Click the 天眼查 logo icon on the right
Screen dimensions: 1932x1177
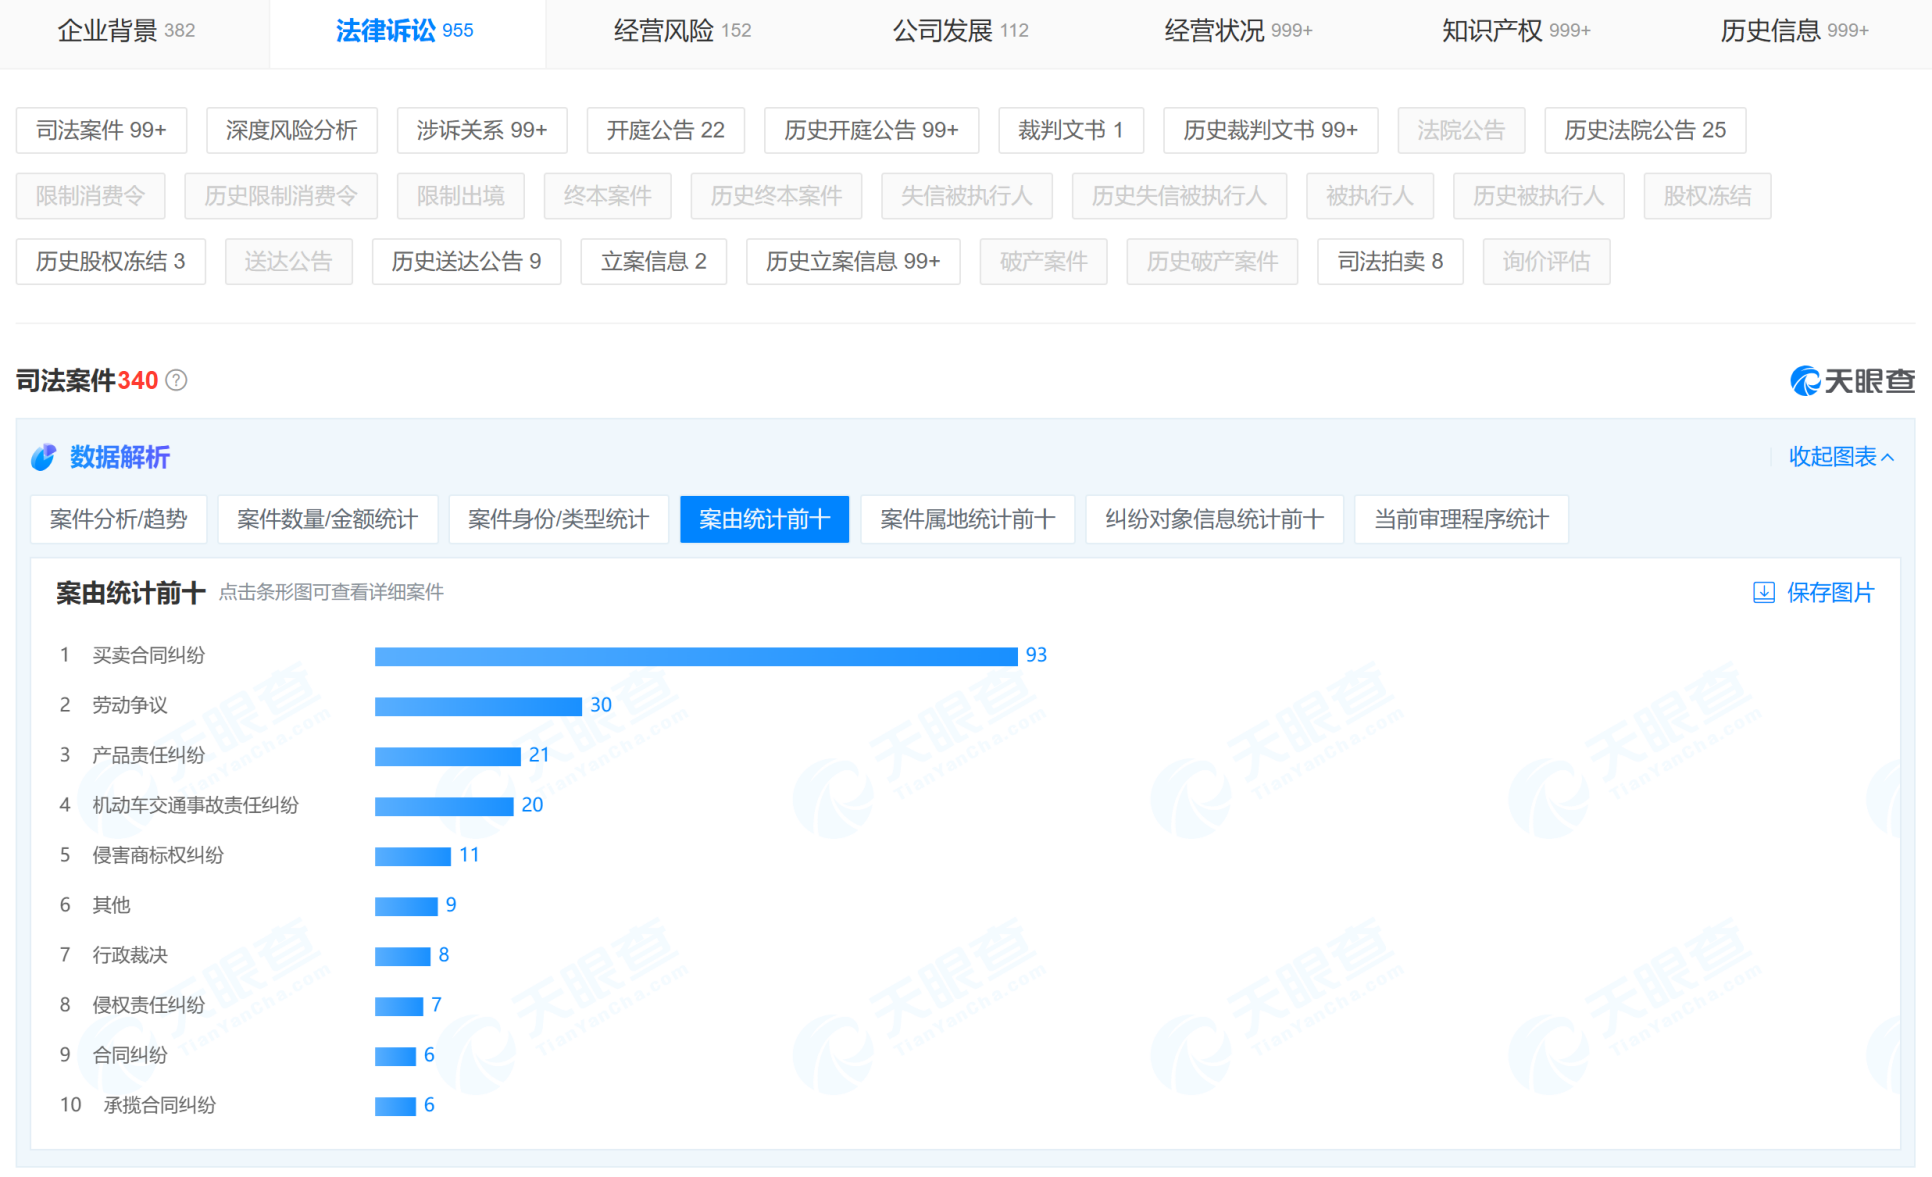pos(1806,381)
